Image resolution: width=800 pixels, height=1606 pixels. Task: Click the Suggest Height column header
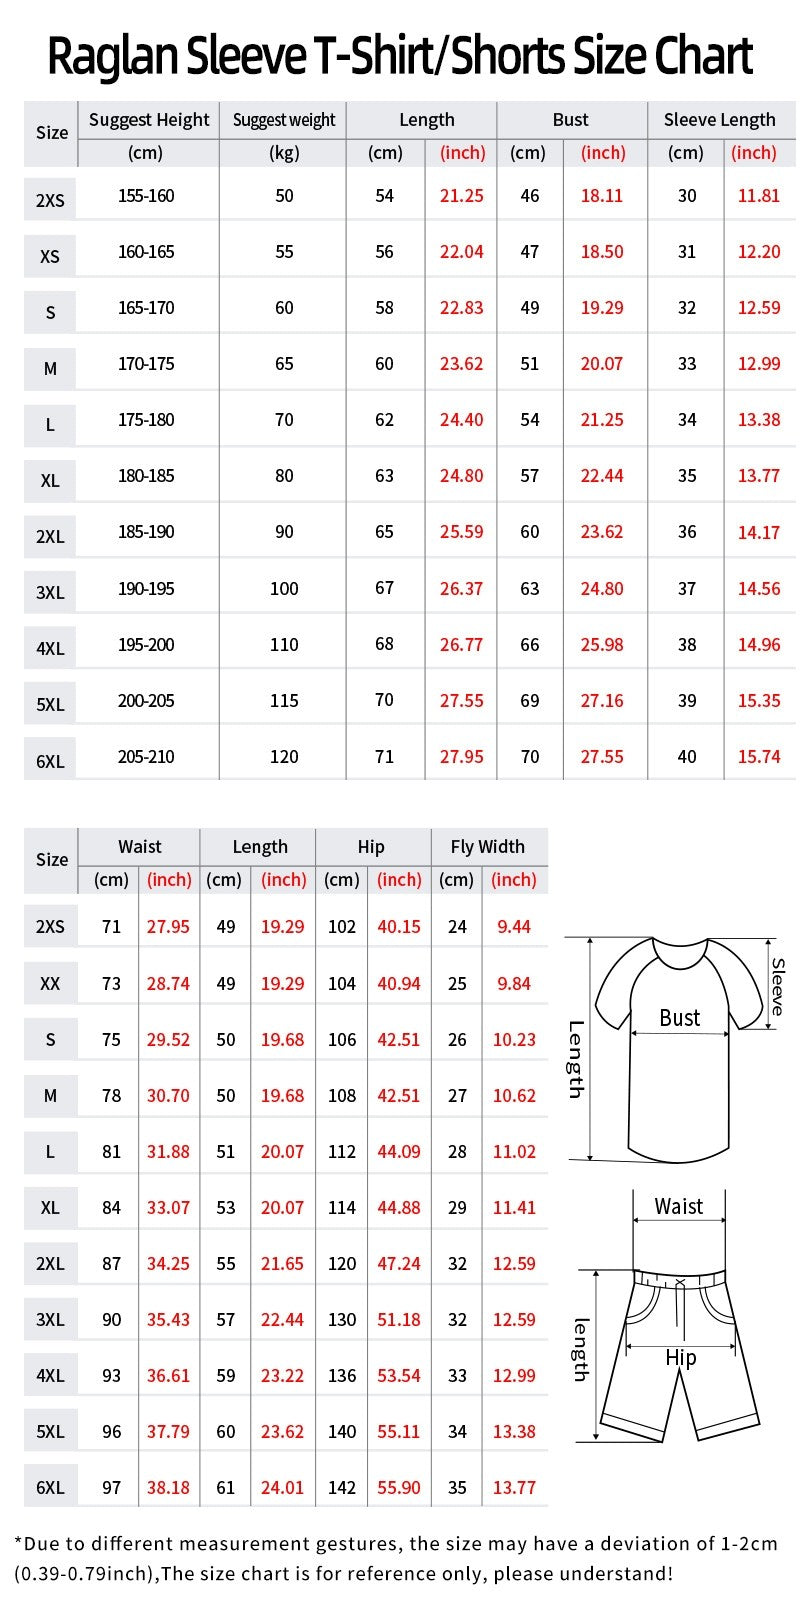pyautogui.click(x=149, y=120)
